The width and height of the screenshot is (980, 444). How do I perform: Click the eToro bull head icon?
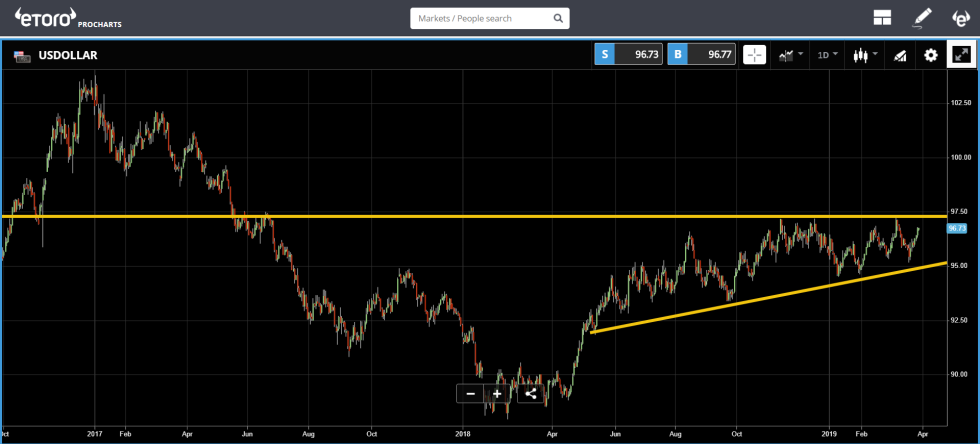click(960, 18)
